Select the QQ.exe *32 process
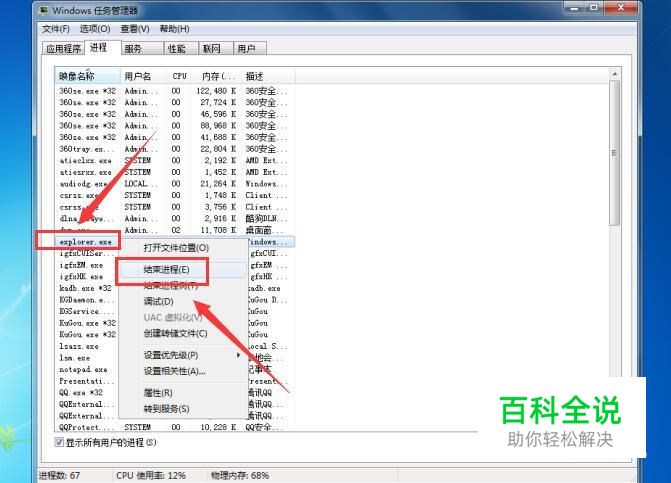Image resolution: width=671 pixels, height=483 pixels. (x=81, y=392)
